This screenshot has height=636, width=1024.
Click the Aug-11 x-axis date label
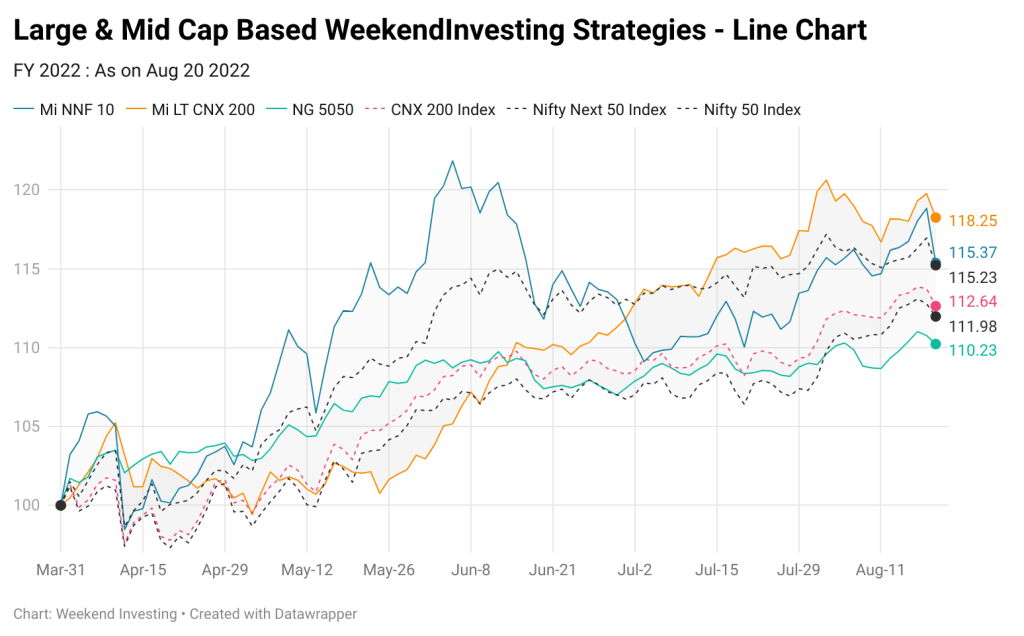[x=880, y=570]
